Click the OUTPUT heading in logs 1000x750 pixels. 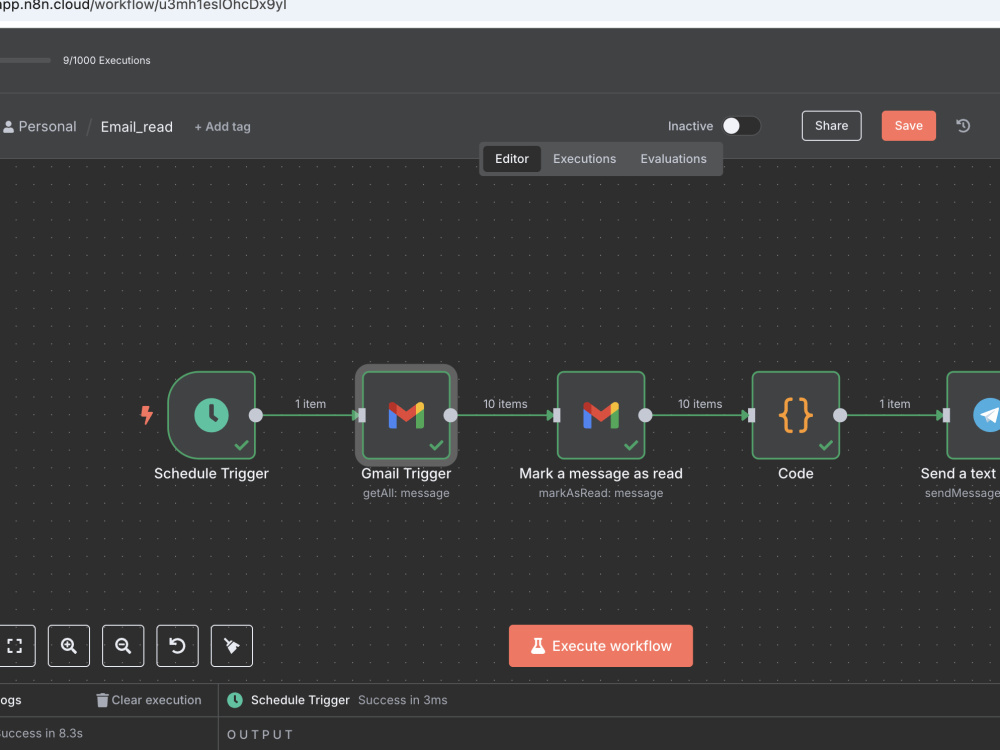260,735
